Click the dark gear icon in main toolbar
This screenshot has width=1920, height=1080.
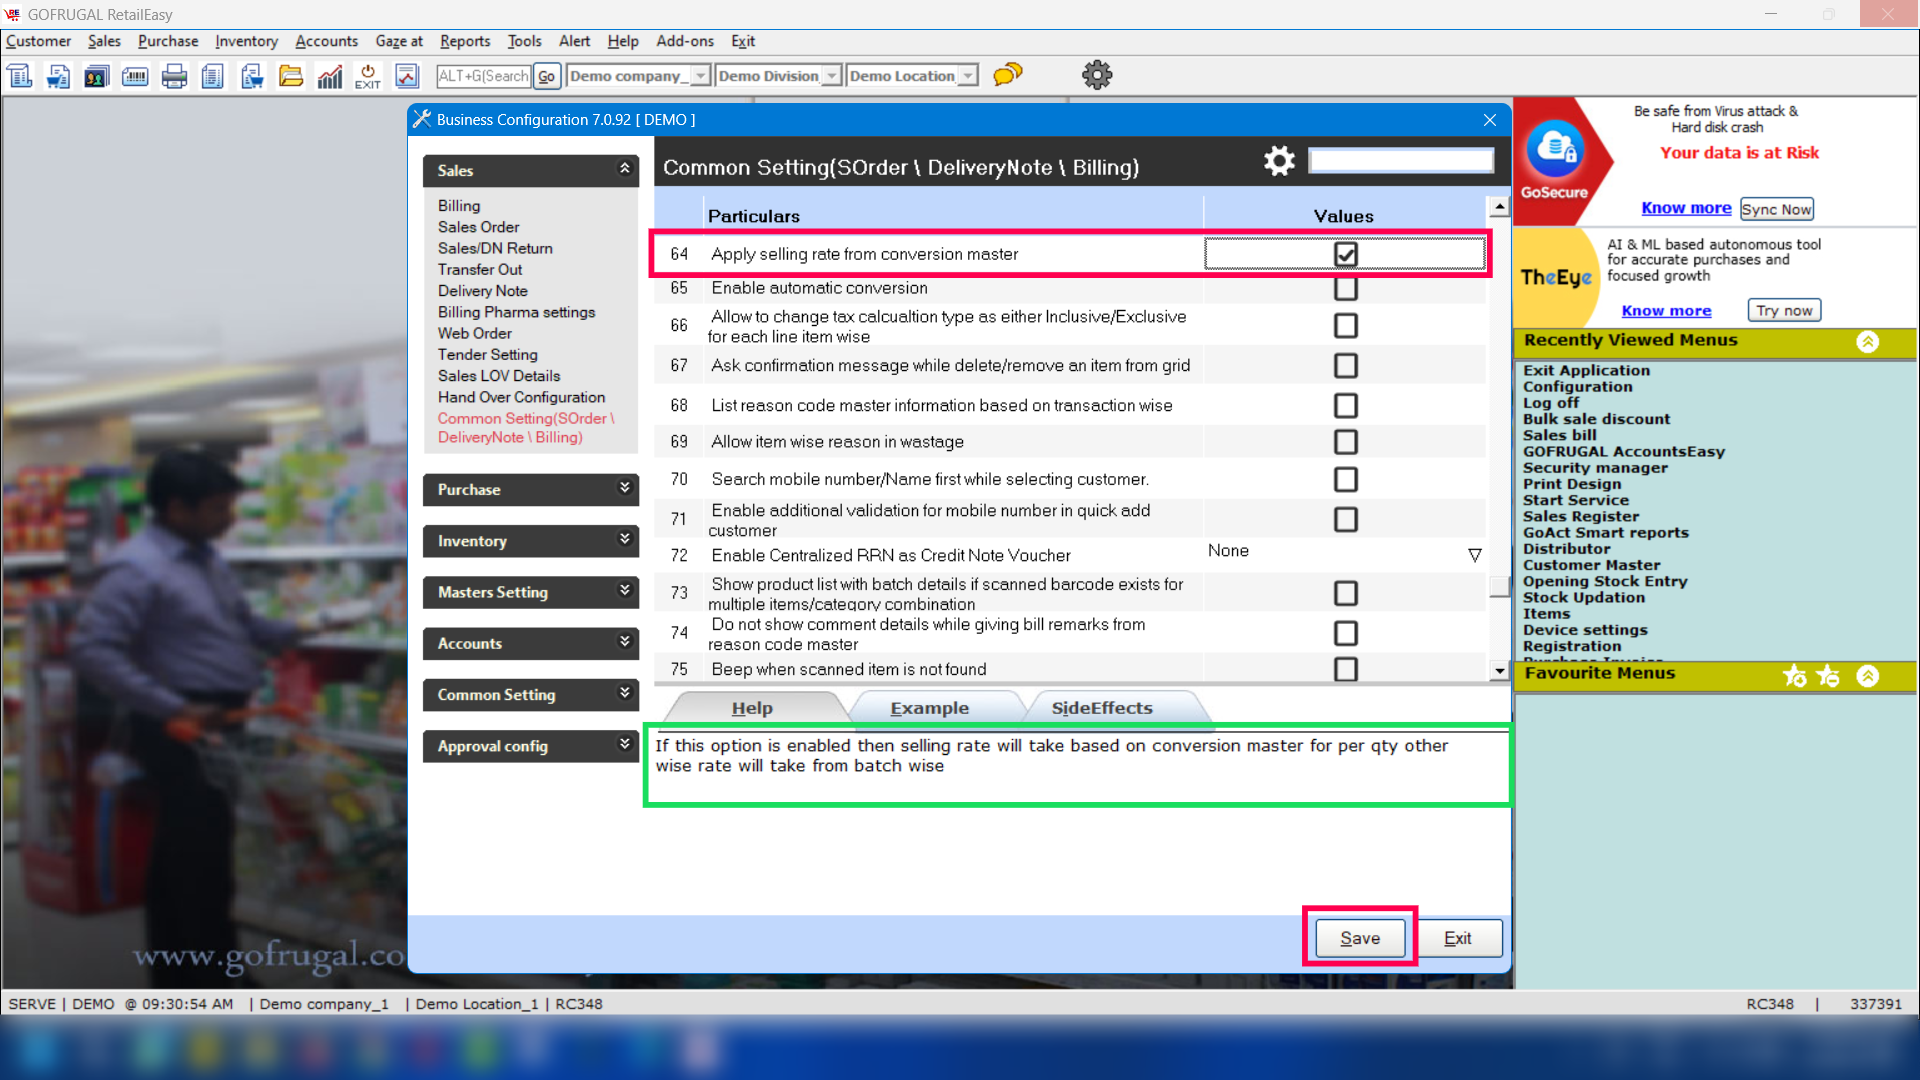[x=1097, y=75]
